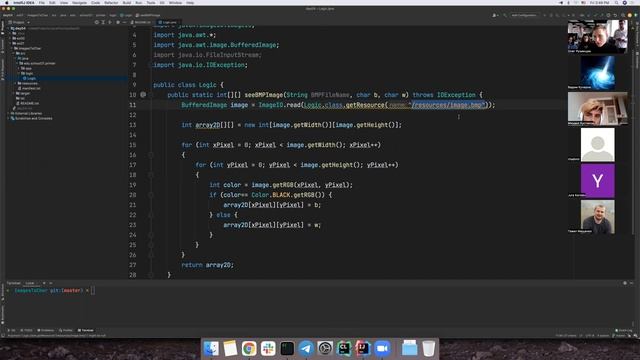Open System Preferences from the Dock

(x=325, y=348)
